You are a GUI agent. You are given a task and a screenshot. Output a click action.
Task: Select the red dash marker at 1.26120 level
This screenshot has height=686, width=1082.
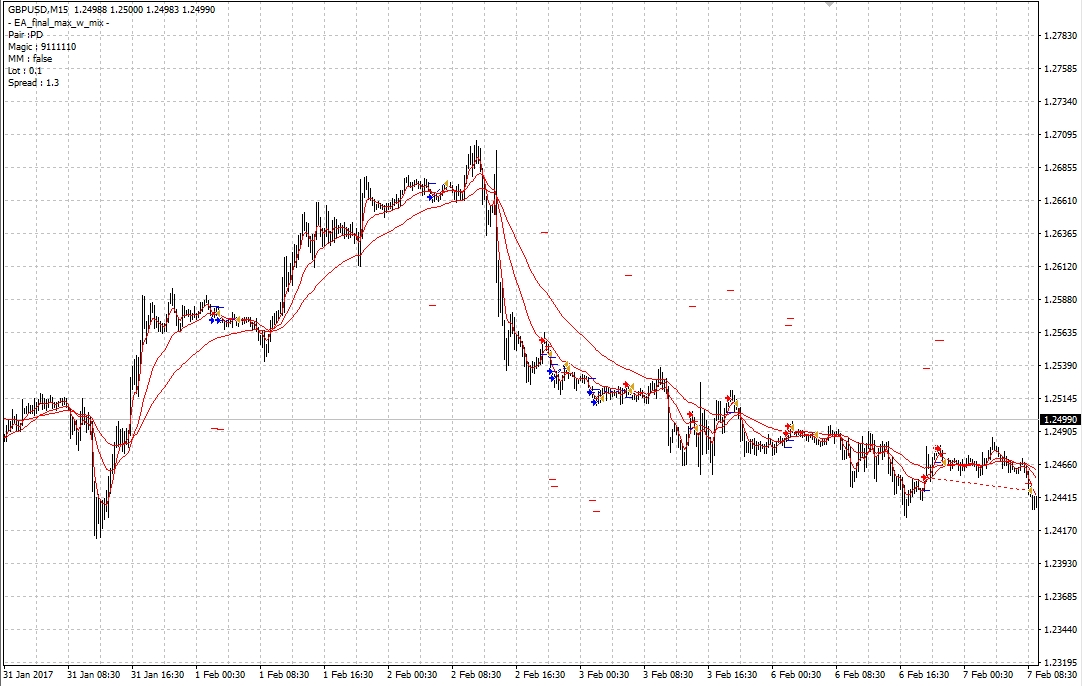pyautogui.click(x=628, y=275)
